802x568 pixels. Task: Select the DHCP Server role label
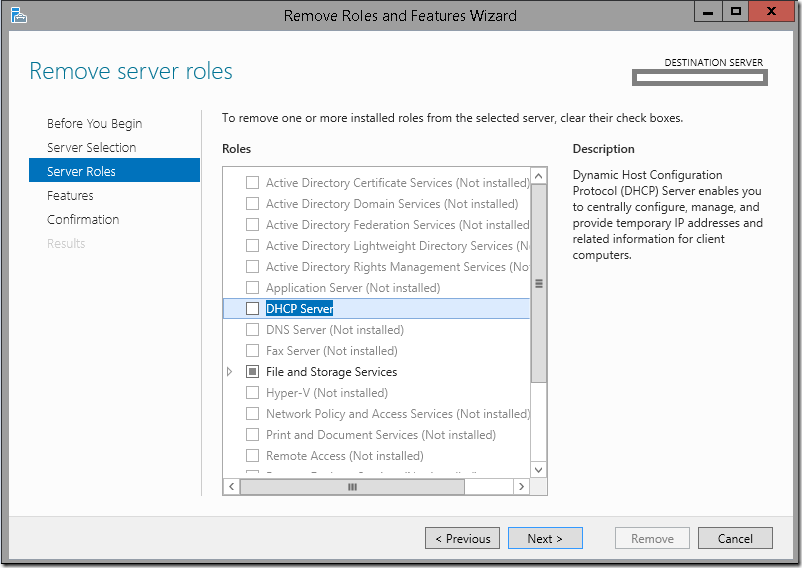299,309
